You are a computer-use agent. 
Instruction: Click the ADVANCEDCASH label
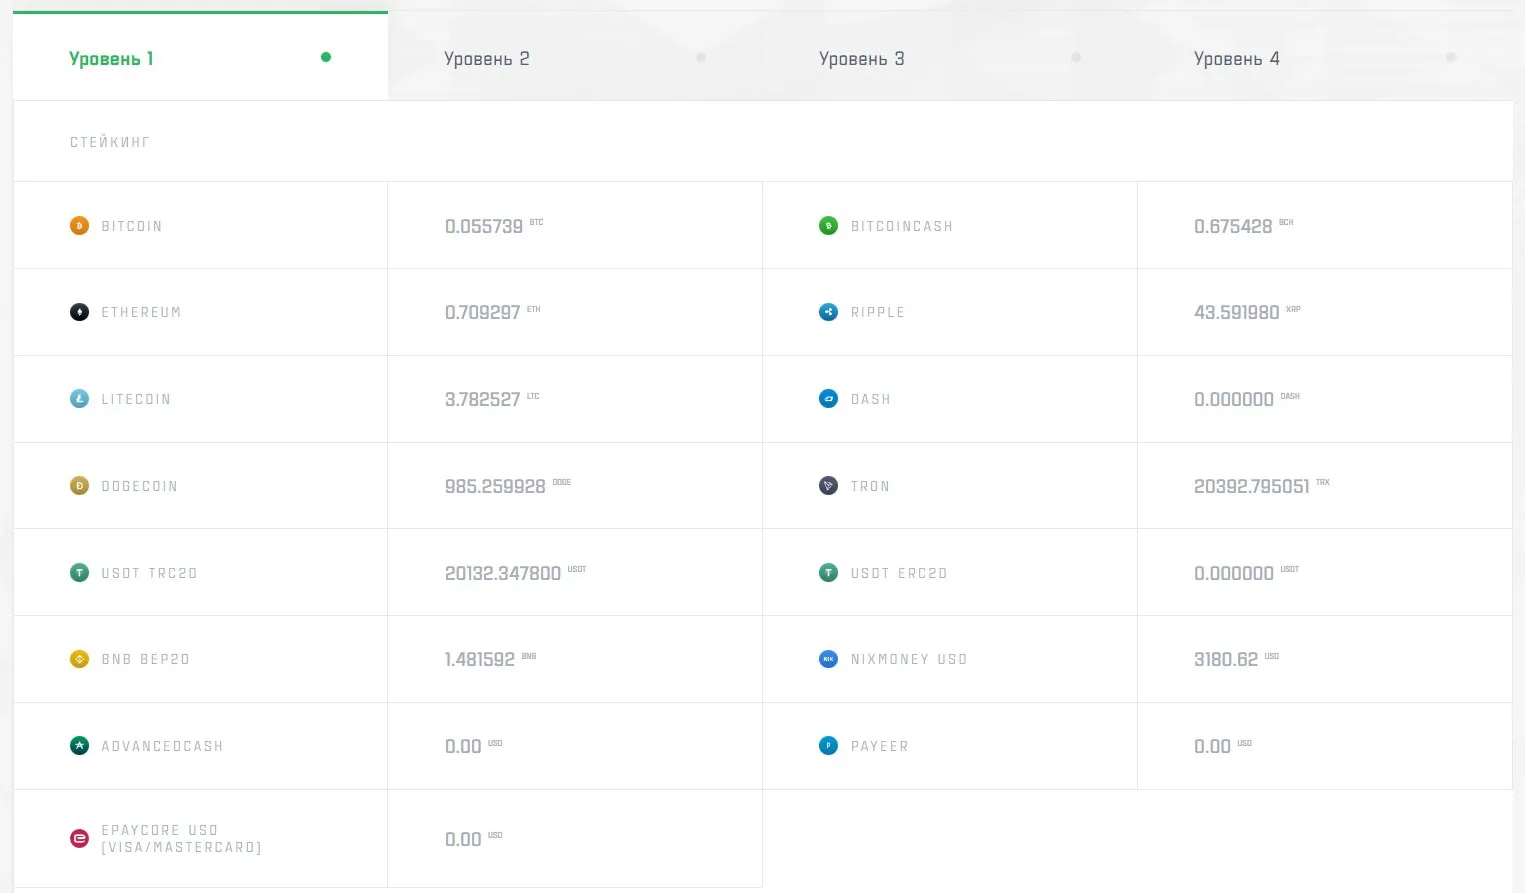[x=162, y=746]
